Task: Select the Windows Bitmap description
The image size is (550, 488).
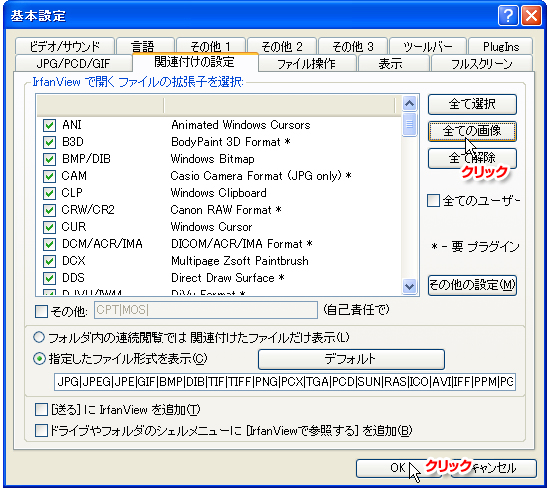Action: click(x=213, y=159)
